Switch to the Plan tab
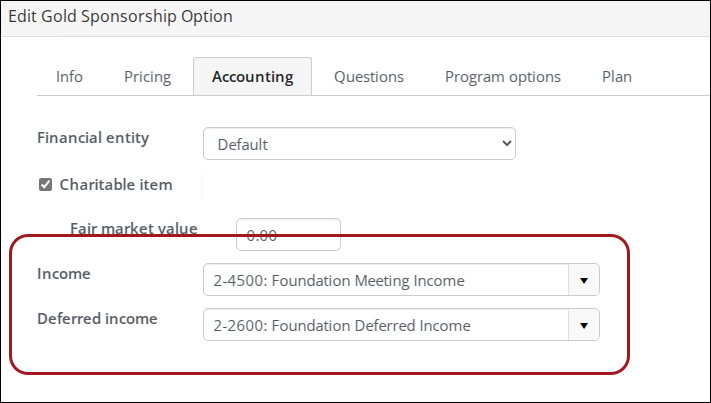 616,77
